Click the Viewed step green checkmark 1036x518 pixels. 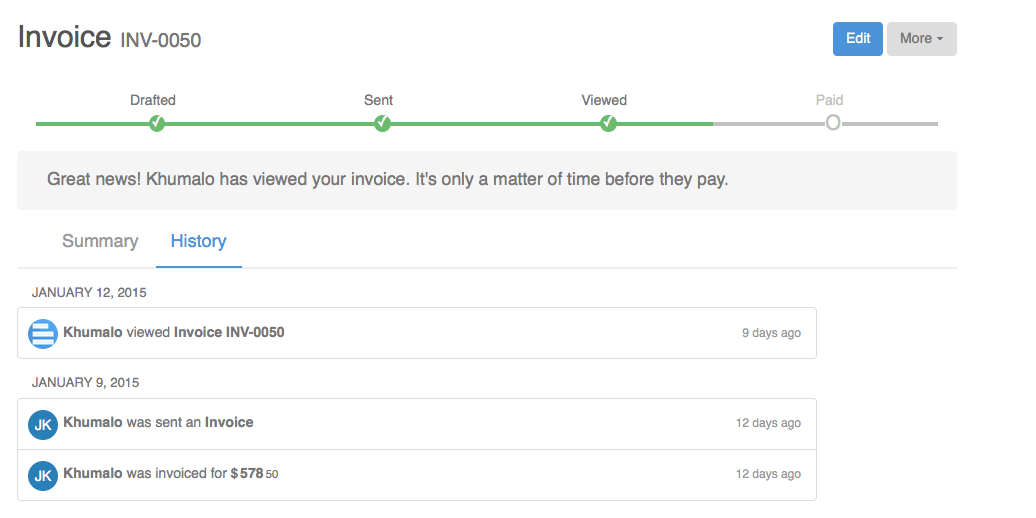click(x=609, y=124)
